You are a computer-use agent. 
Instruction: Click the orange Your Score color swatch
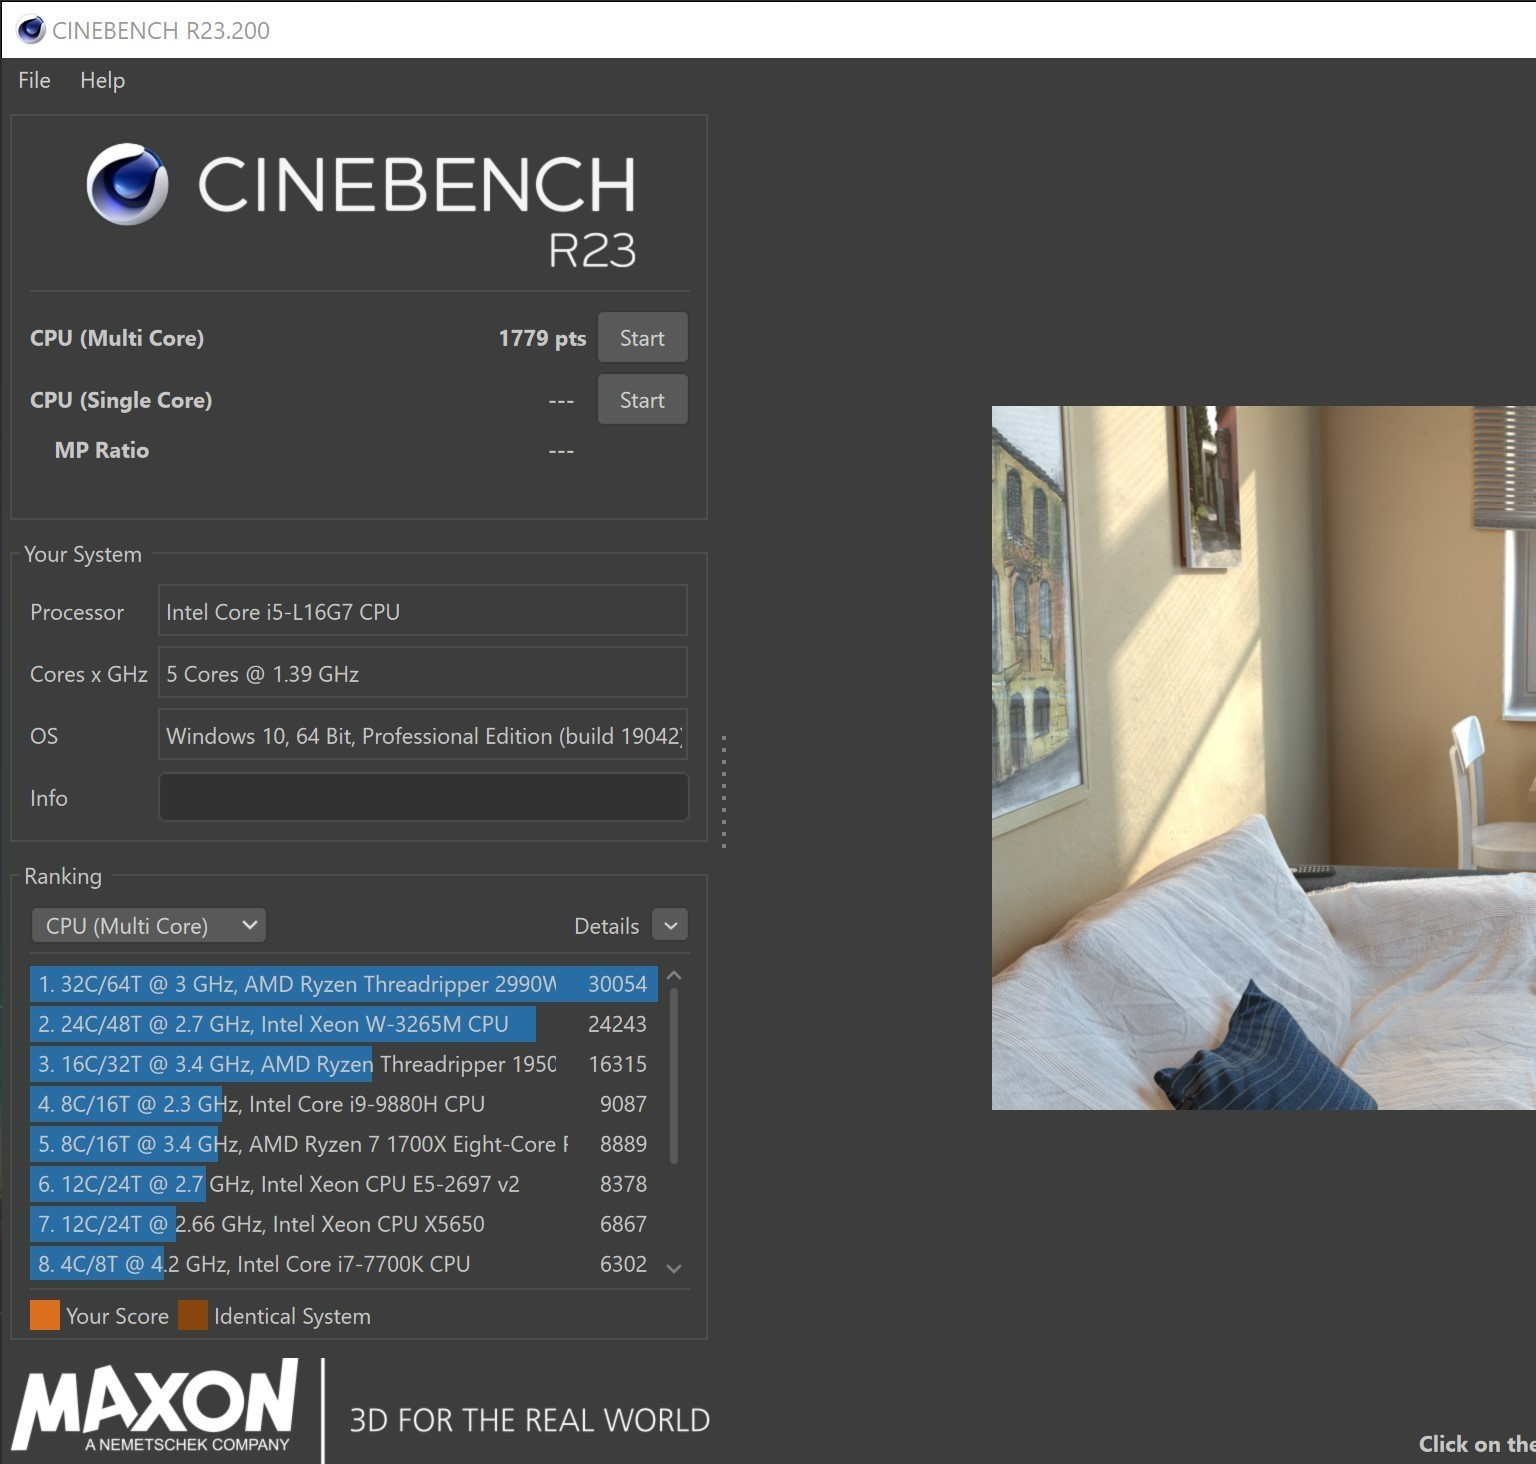pyautogui.click(x=45, y=1315)
